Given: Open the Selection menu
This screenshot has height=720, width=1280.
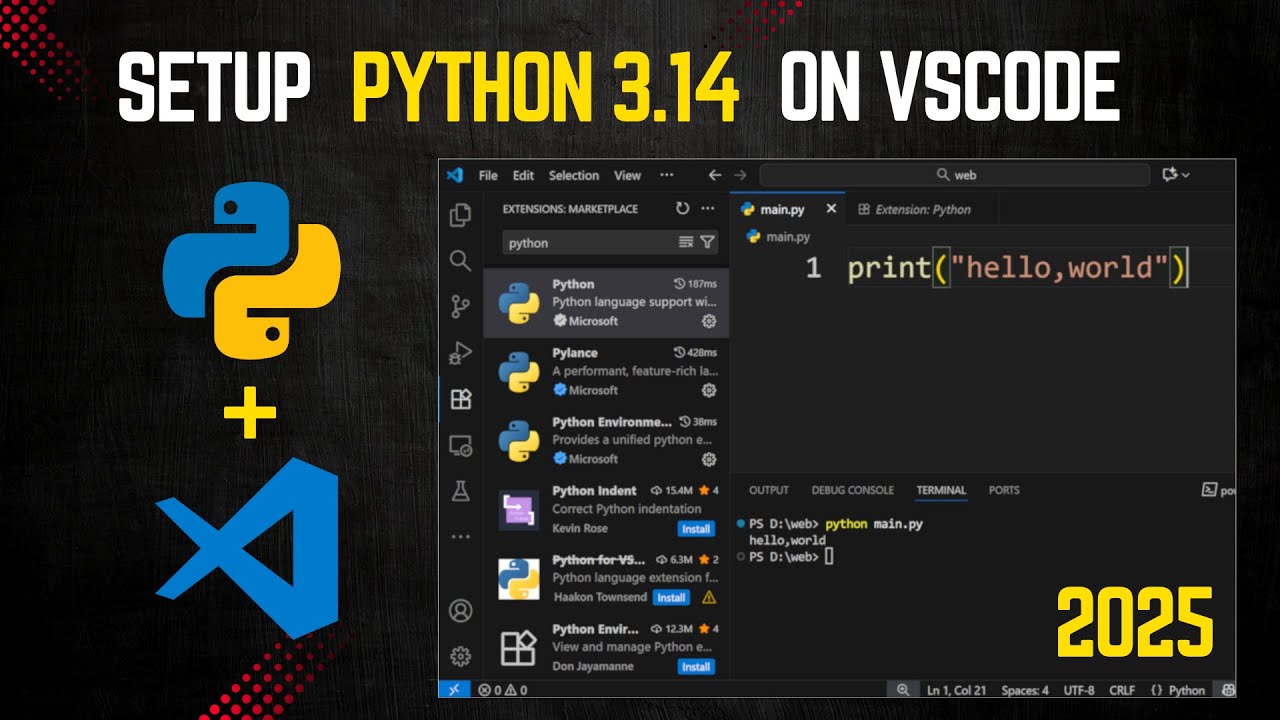Looking at the screenshot, I should [574, 175].
